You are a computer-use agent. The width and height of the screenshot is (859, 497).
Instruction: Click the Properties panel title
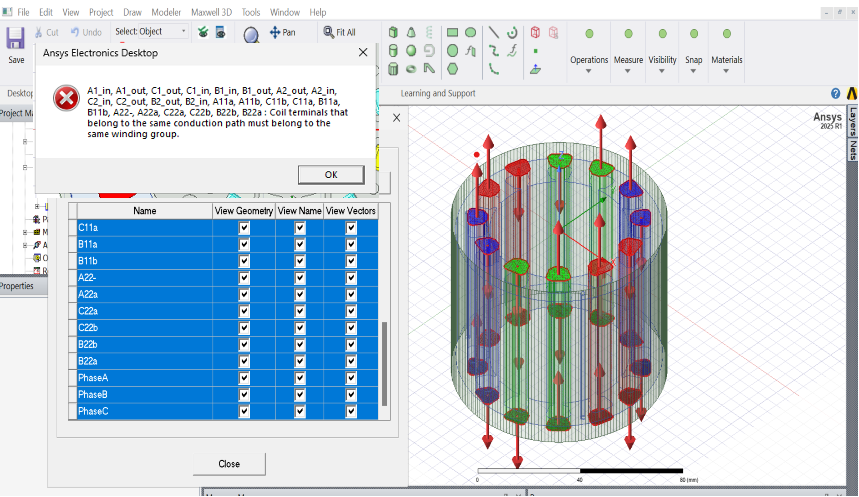17,286
